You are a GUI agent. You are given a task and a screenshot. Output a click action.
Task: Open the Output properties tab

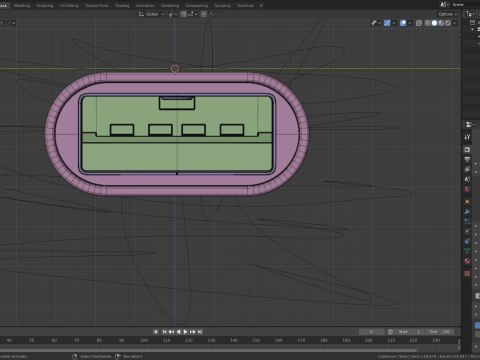(x=467, y=159)
